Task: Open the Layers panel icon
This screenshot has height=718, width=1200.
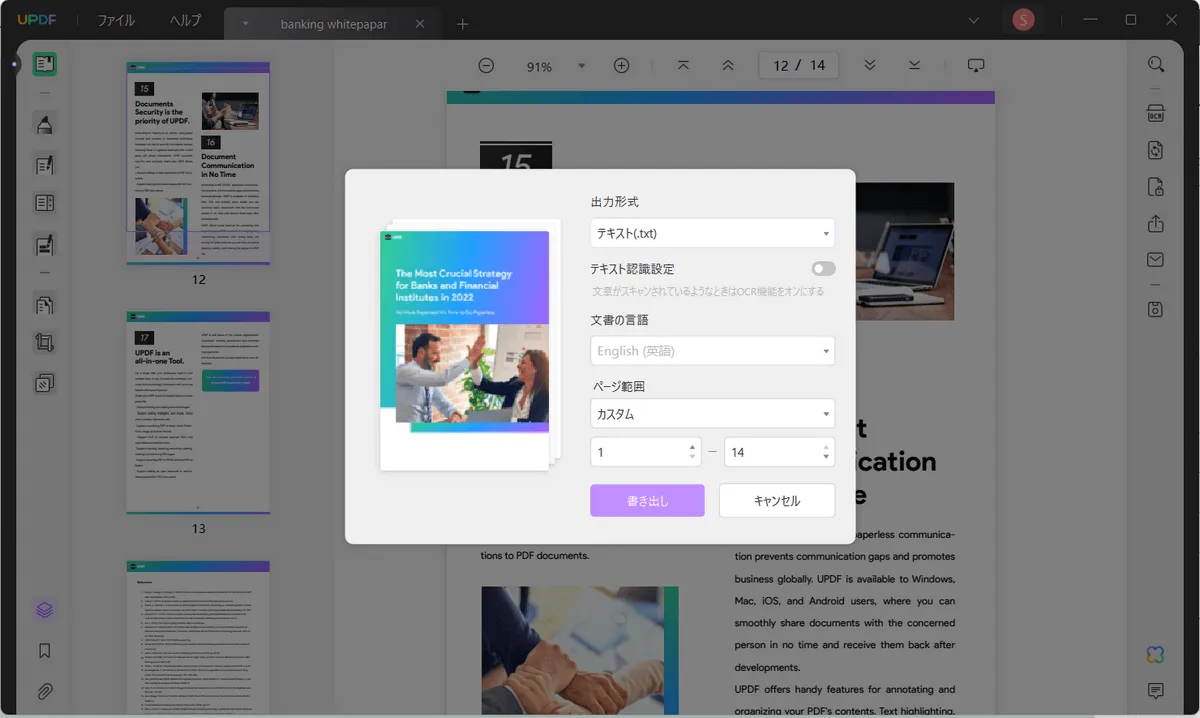Action: pos(44,610)
